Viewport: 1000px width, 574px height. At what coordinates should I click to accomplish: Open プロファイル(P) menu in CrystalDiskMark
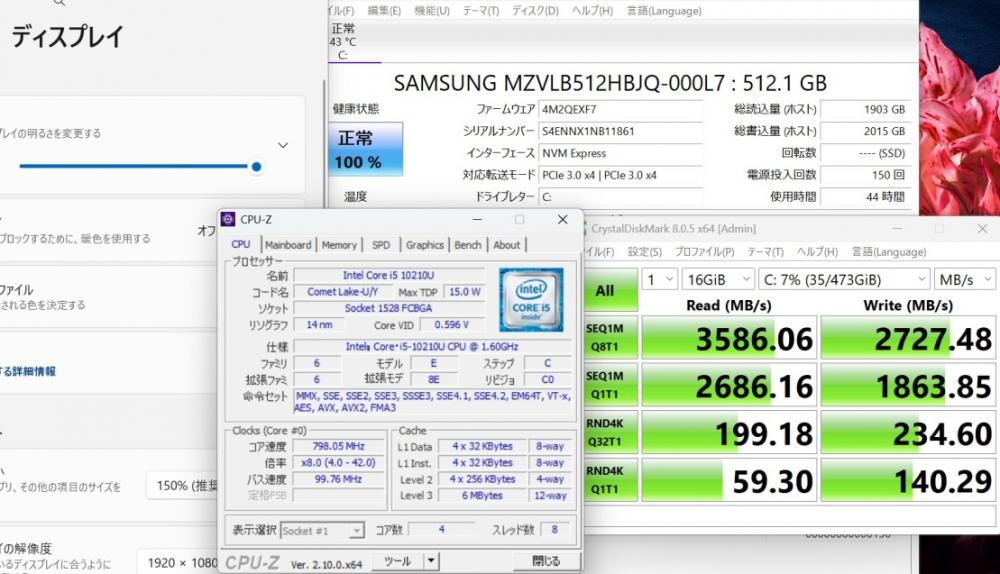[x=704, y=252]
